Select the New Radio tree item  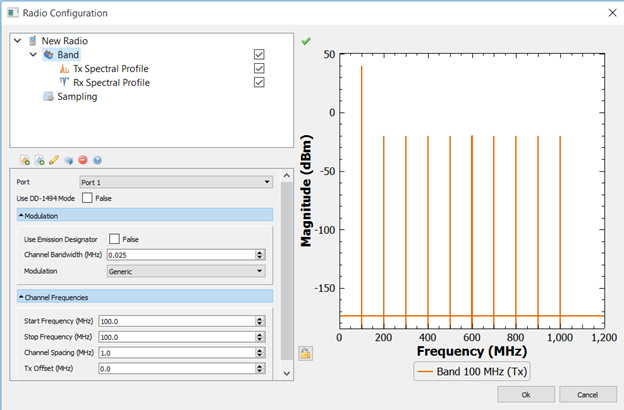pos(64,41)
